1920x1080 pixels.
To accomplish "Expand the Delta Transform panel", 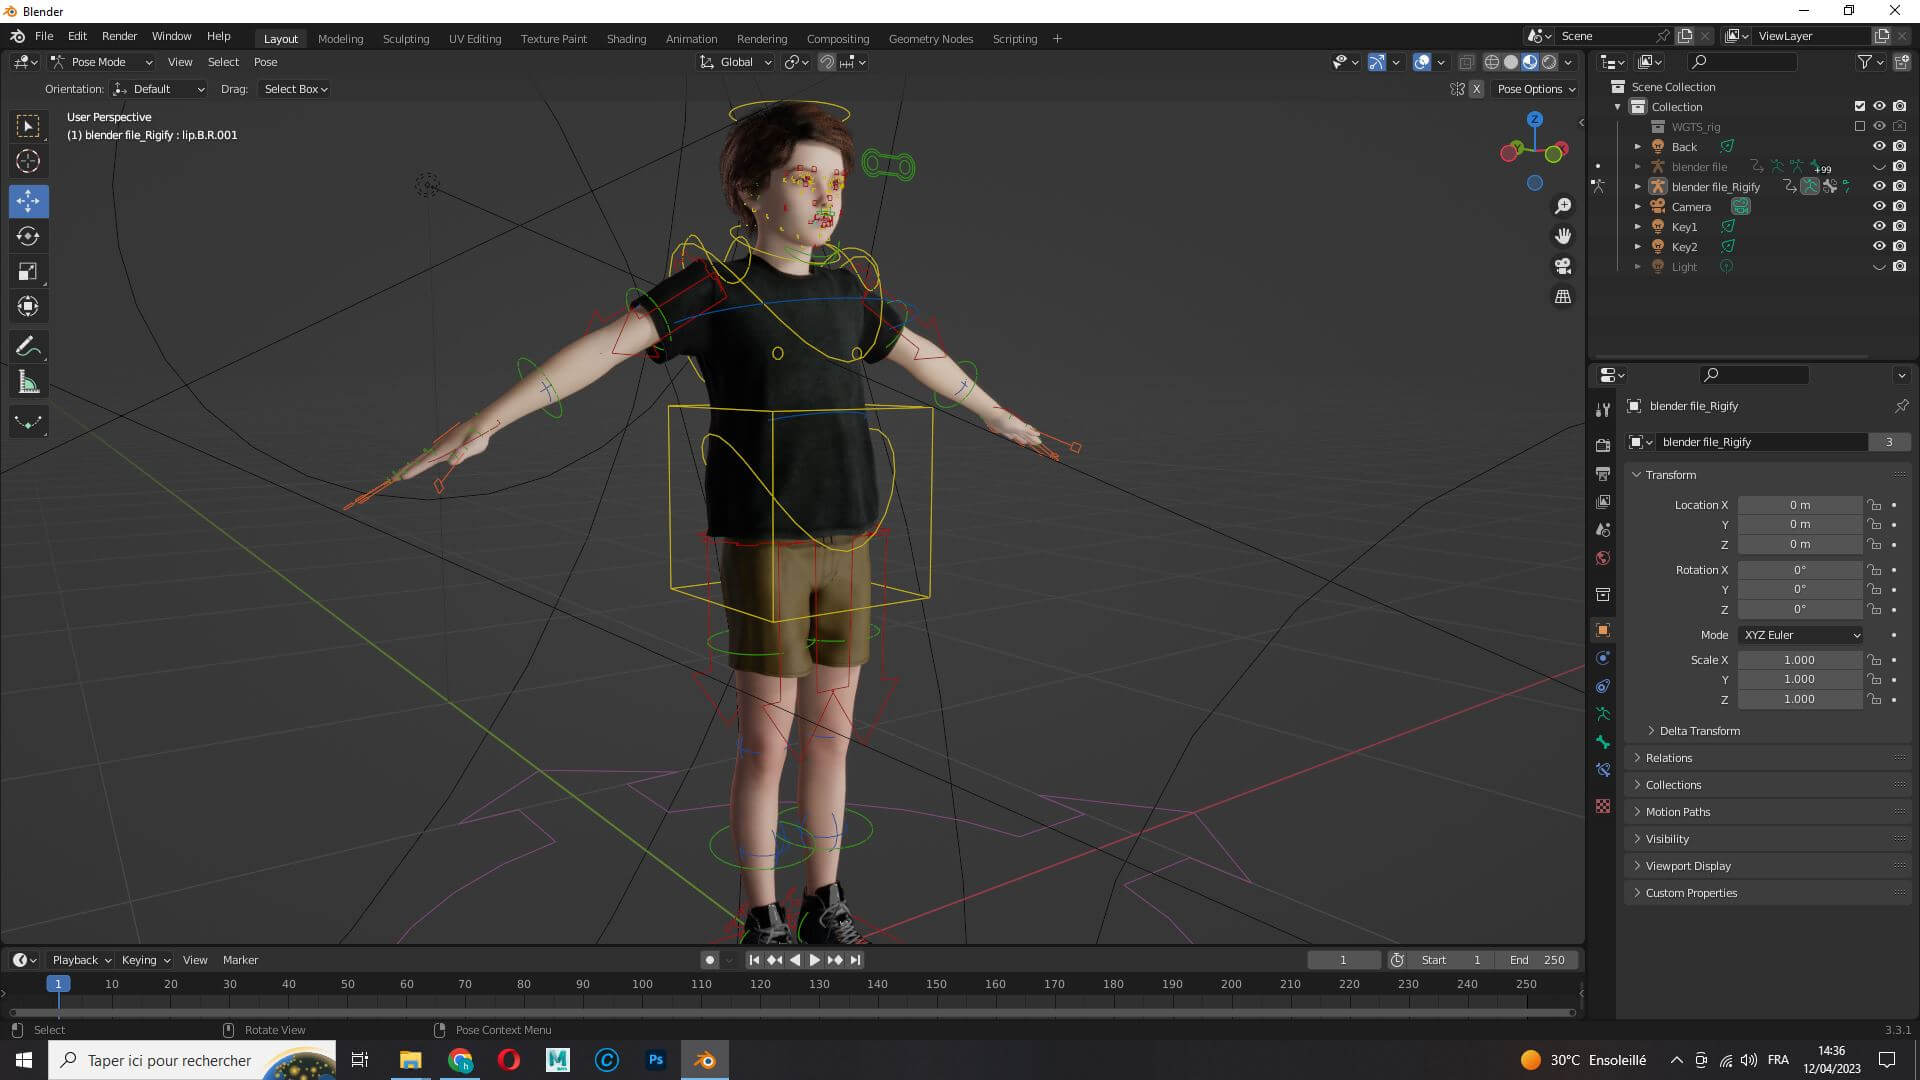I will (1698, 731).
